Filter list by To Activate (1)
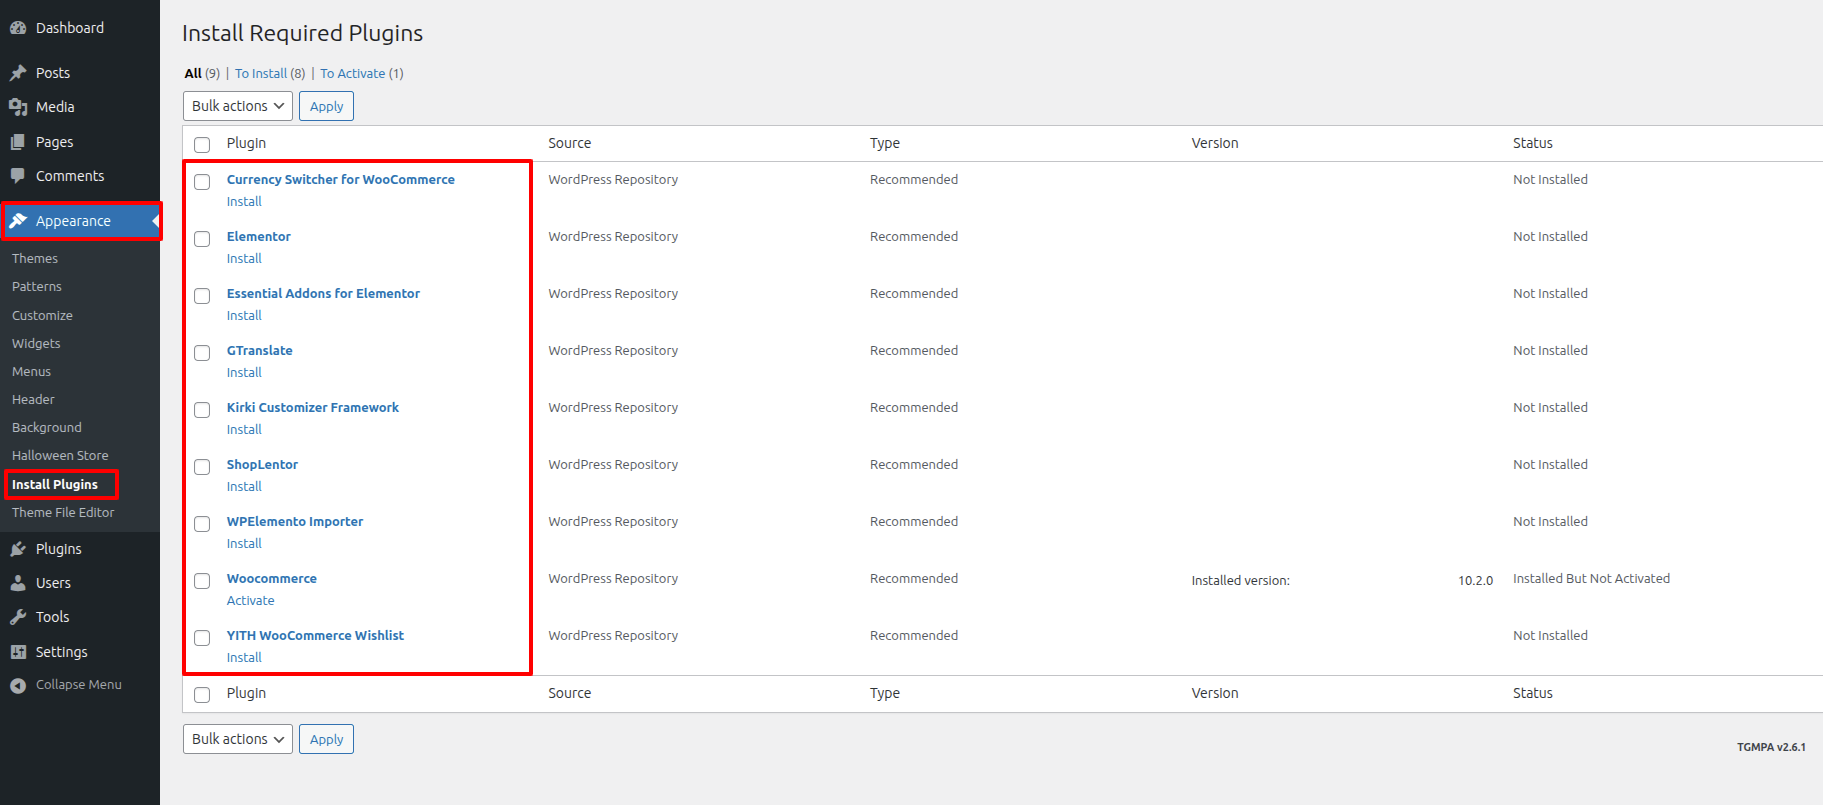The image size is (1823, 805). coord(362,73)
